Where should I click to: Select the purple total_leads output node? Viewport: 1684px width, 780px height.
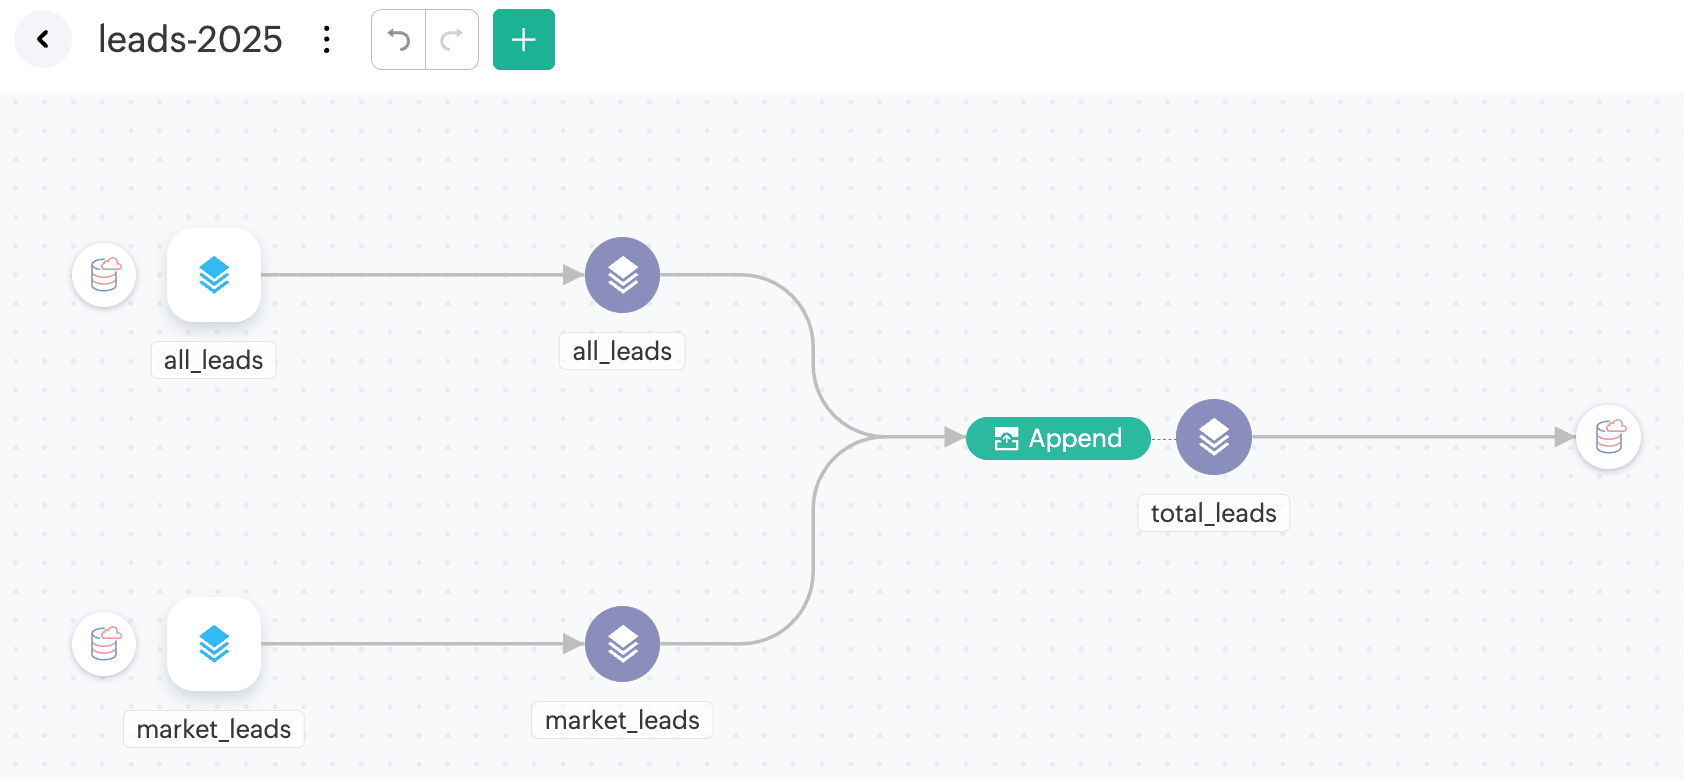[1214, 437]
